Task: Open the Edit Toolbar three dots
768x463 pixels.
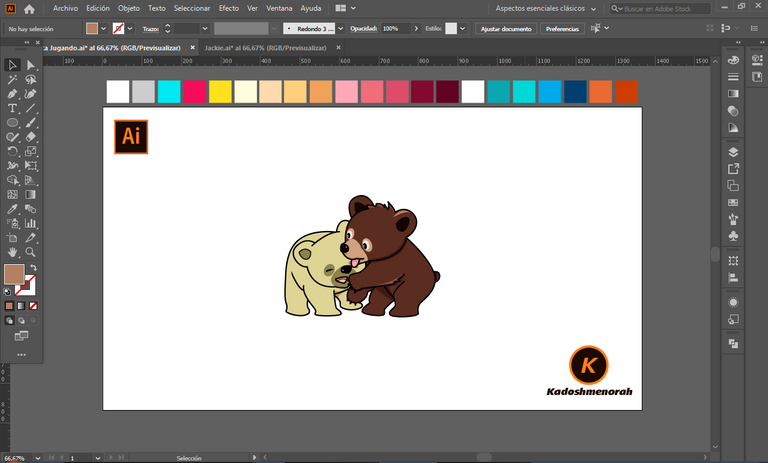Action: tap(21, 354)
